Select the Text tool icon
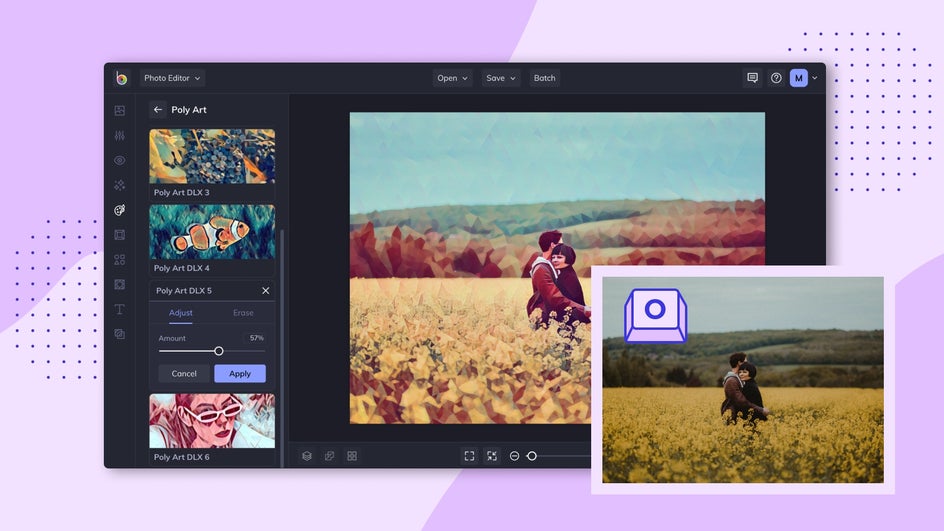The image size is (944, 531). [x=120, y=309]
